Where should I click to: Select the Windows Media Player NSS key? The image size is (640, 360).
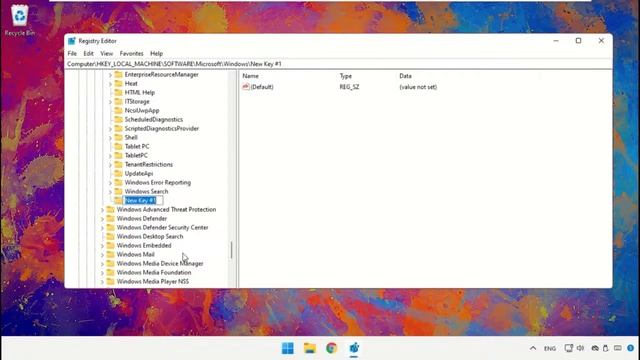pos(153,281)
